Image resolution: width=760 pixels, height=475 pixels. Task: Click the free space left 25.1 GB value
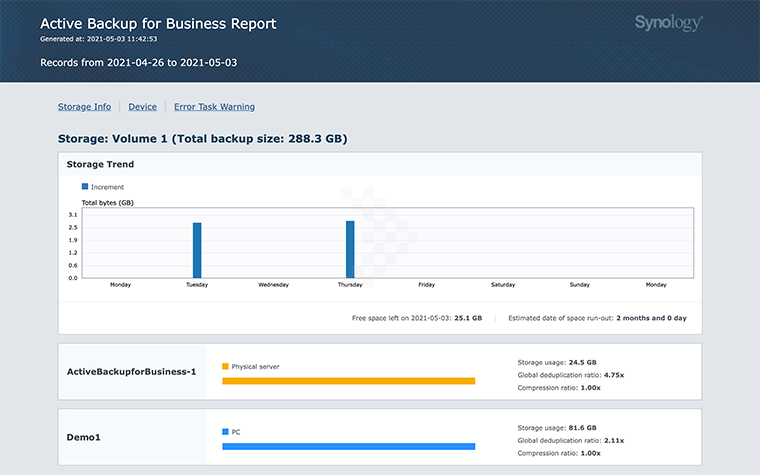[469, 318]
